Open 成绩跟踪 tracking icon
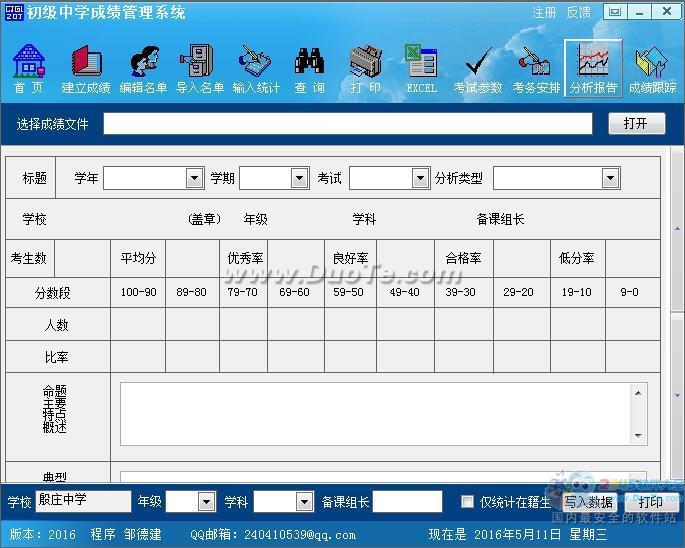Screen dimensions: 685x548 click(652, 69)
